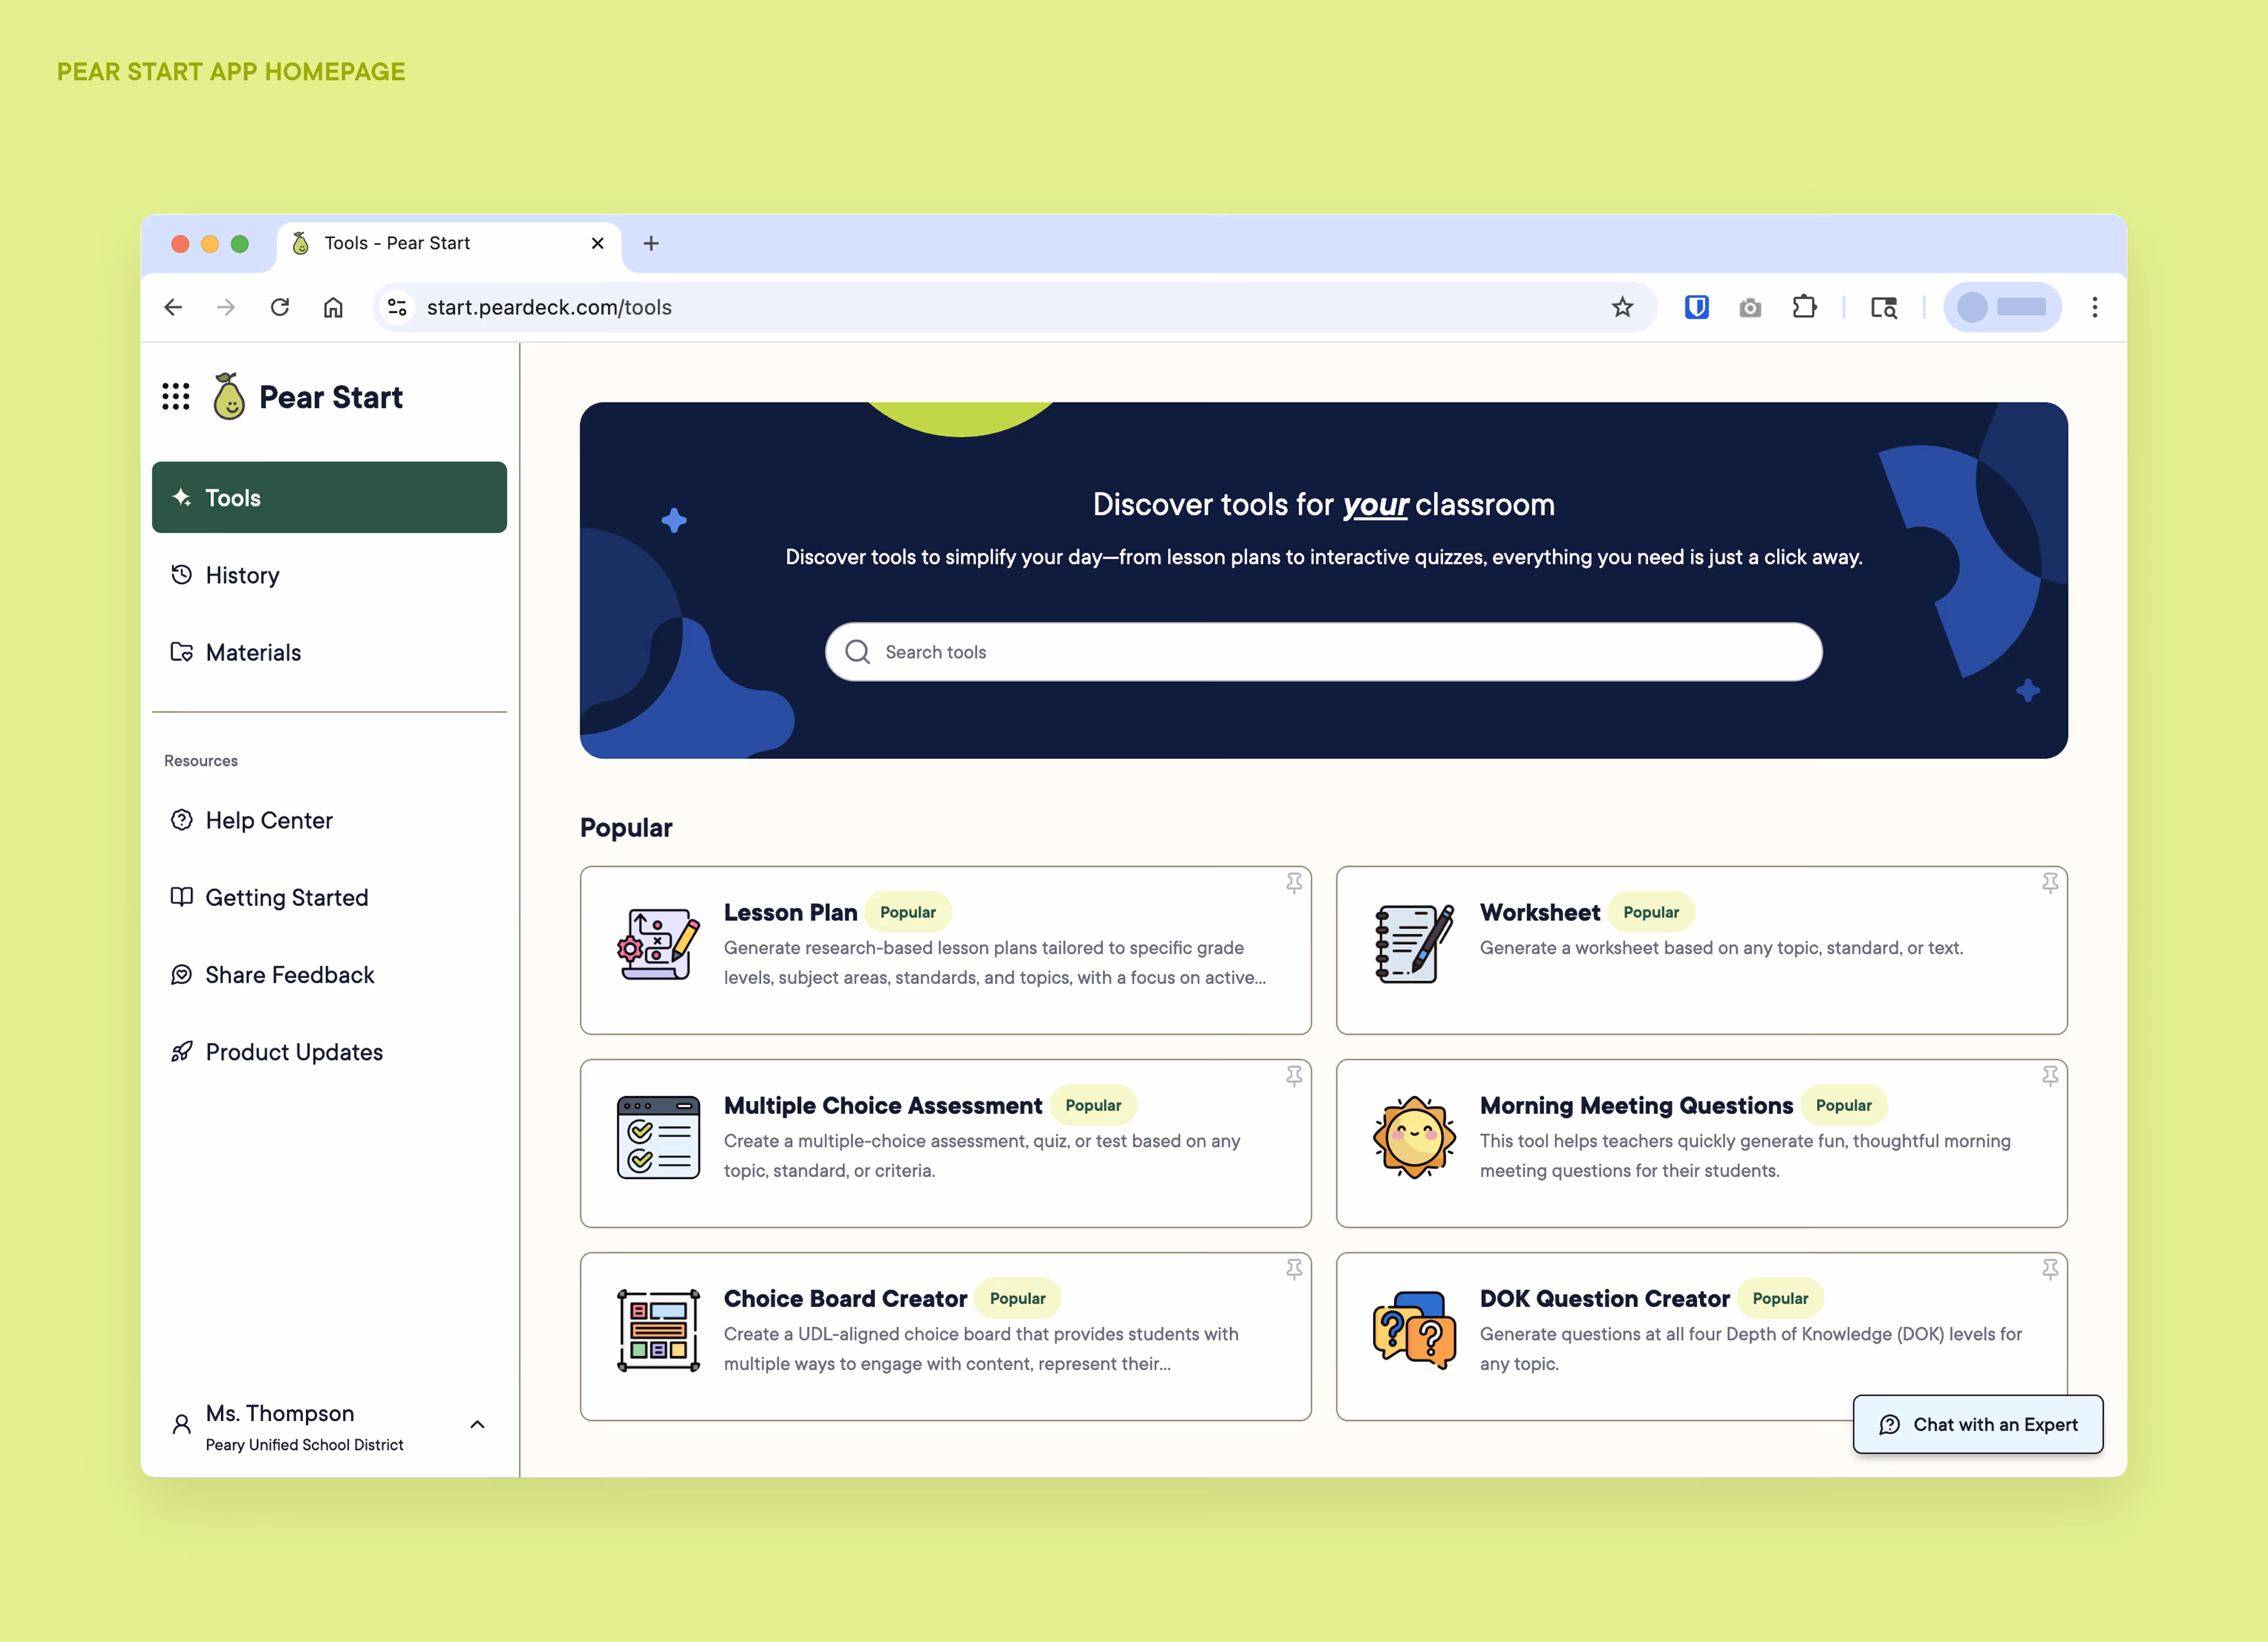
Task: Pin the Lesson Plan tool card
Action: pos(1294,883)
